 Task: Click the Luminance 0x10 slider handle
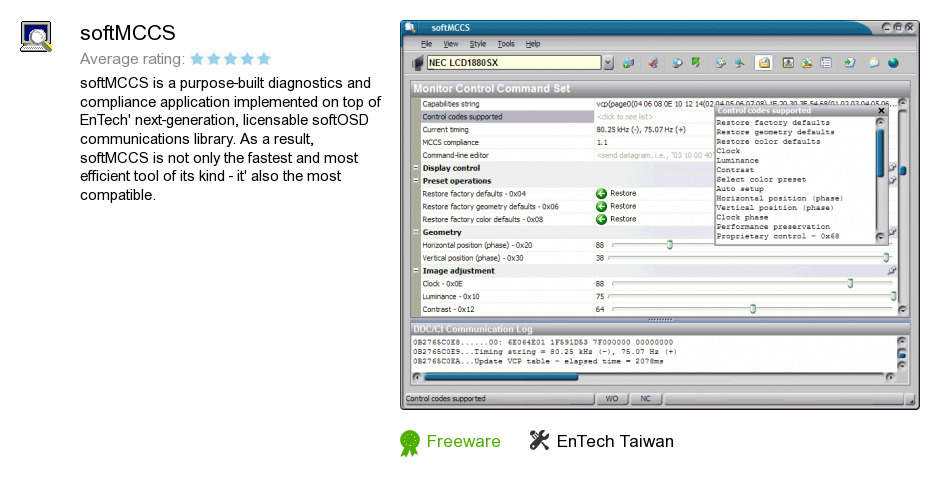tap(893, 296)
